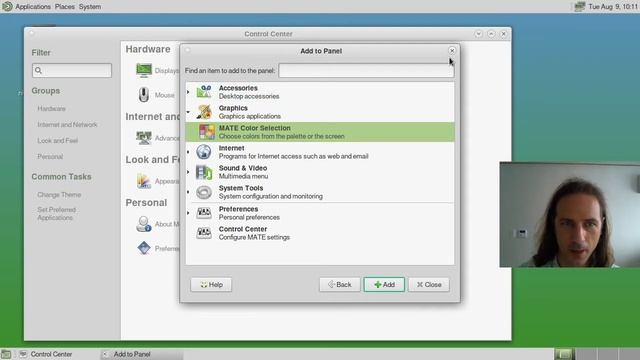This screenshot has height=360, width=640.
Task: Click the Mouse icon in Control Center
Action: tap(144, 95)
